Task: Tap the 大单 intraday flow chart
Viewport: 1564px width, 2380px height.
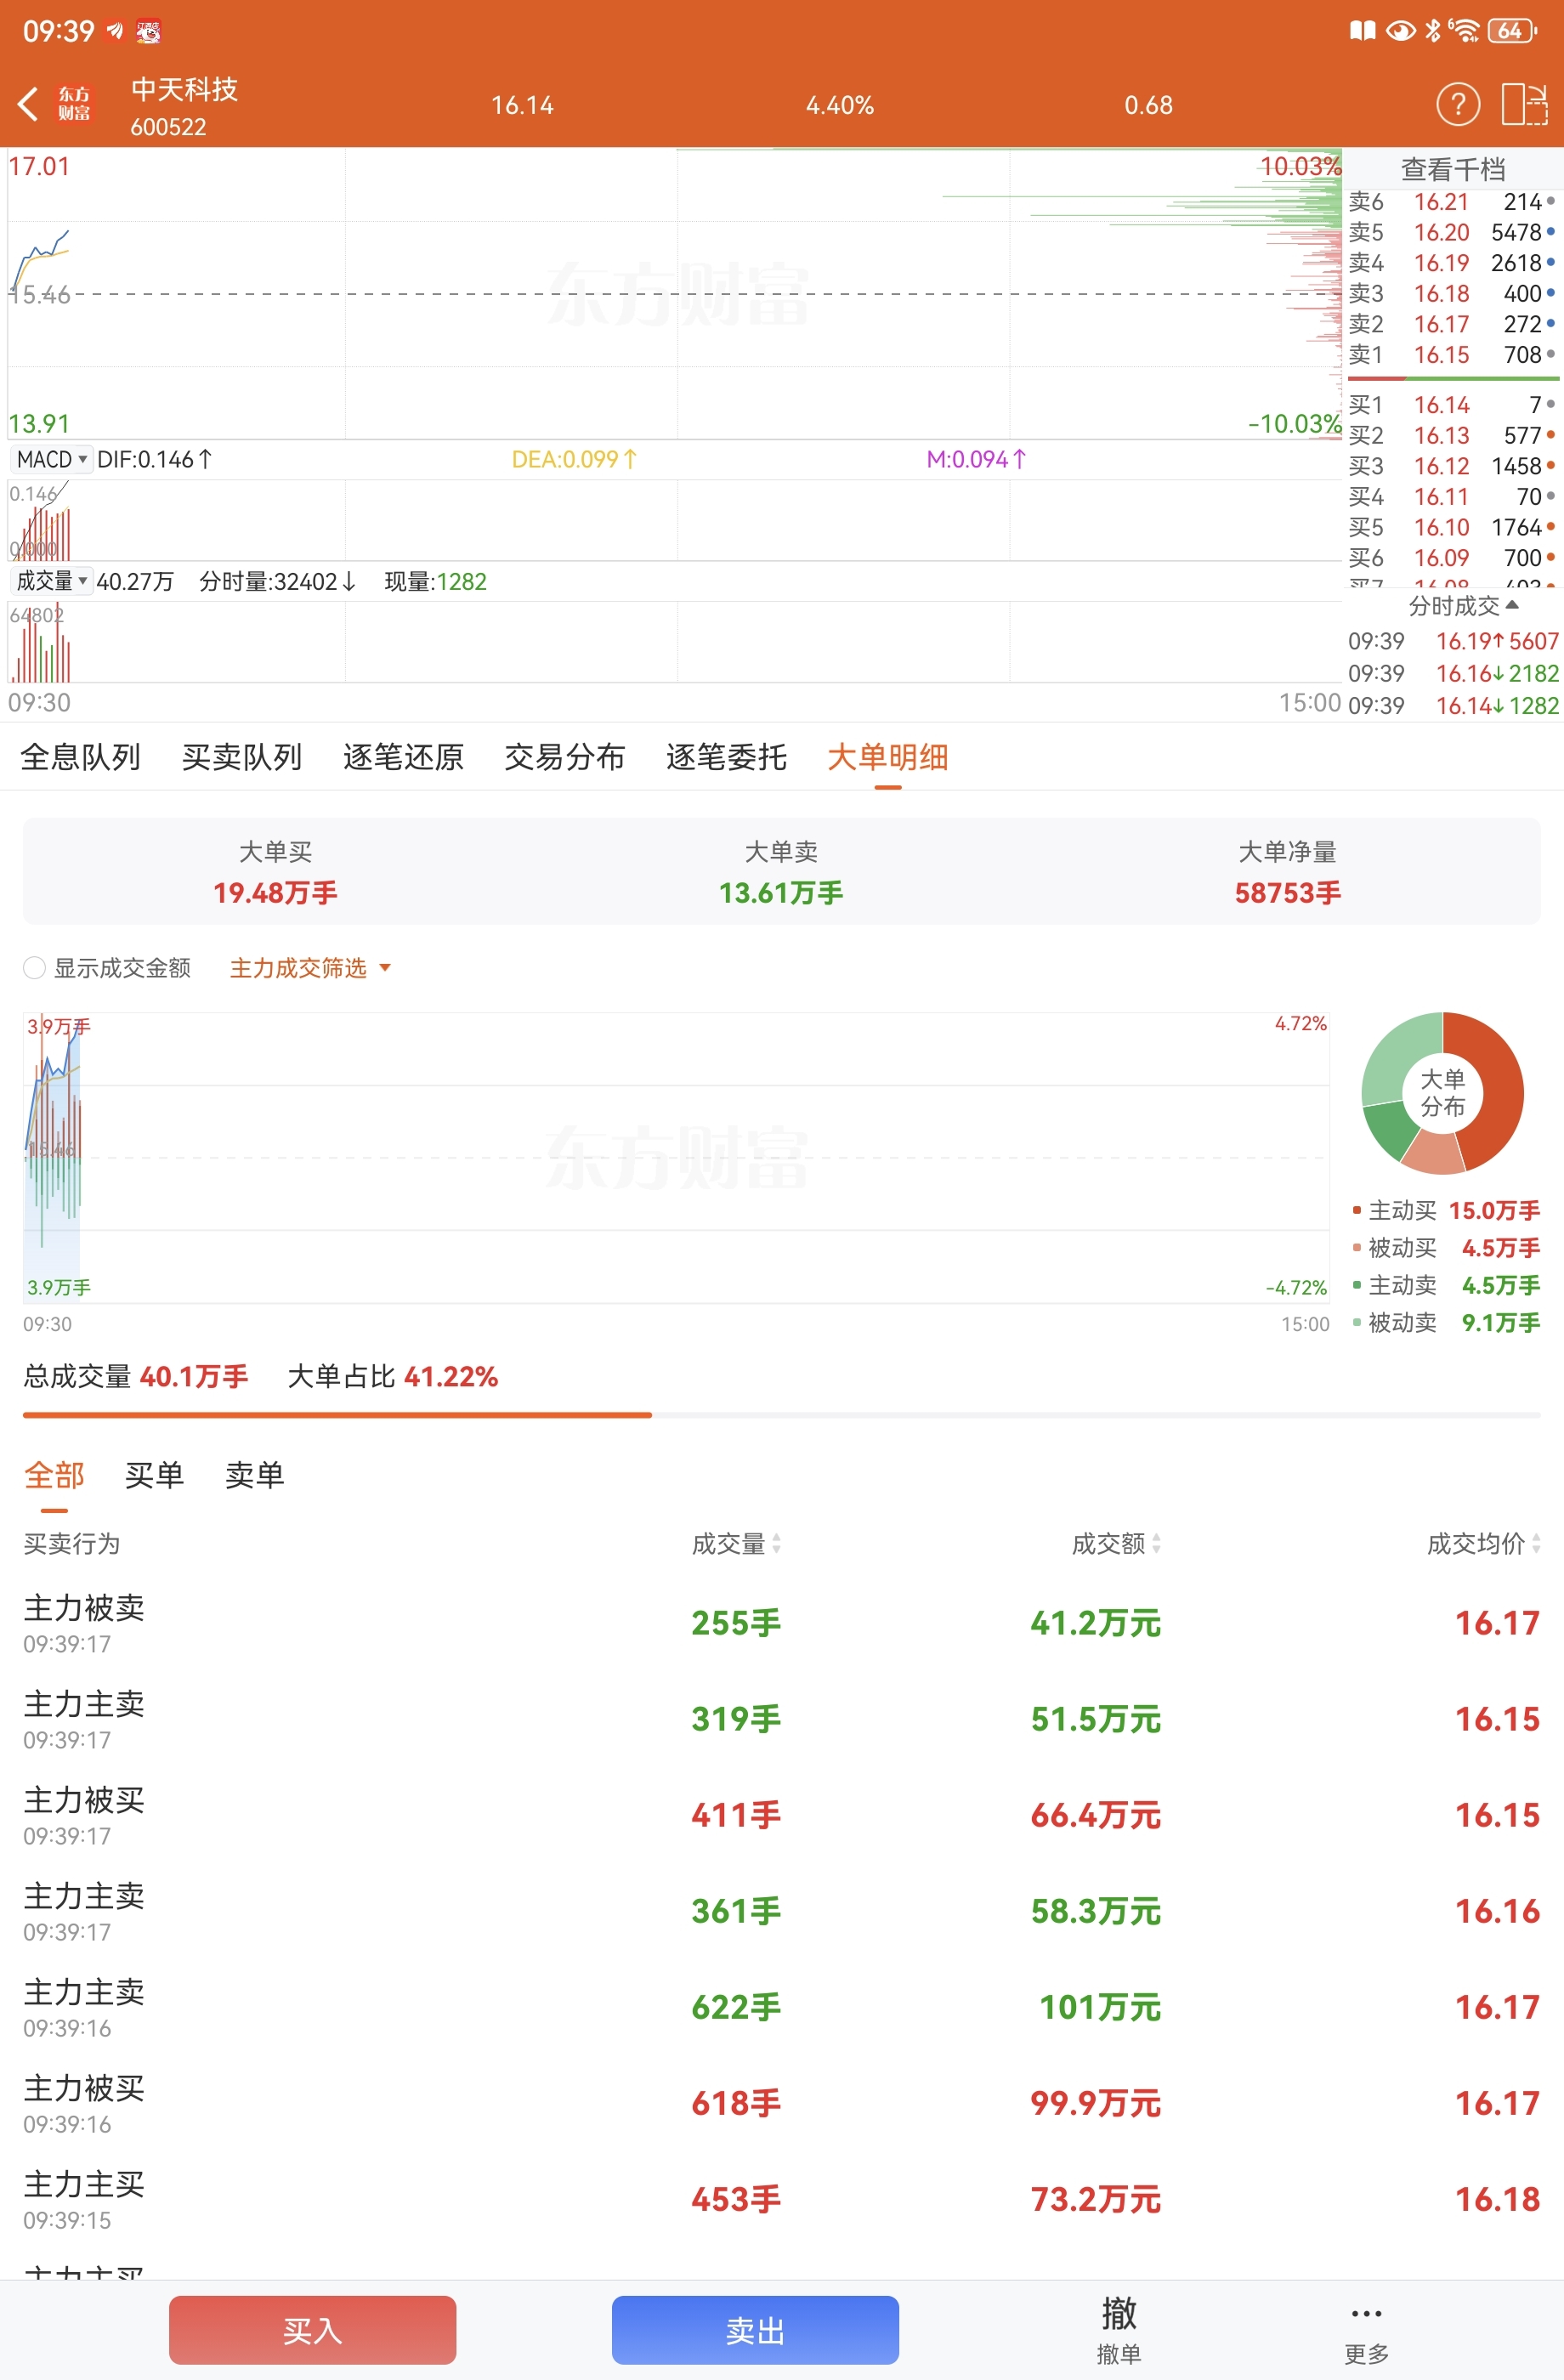Action: [676, 1158]
